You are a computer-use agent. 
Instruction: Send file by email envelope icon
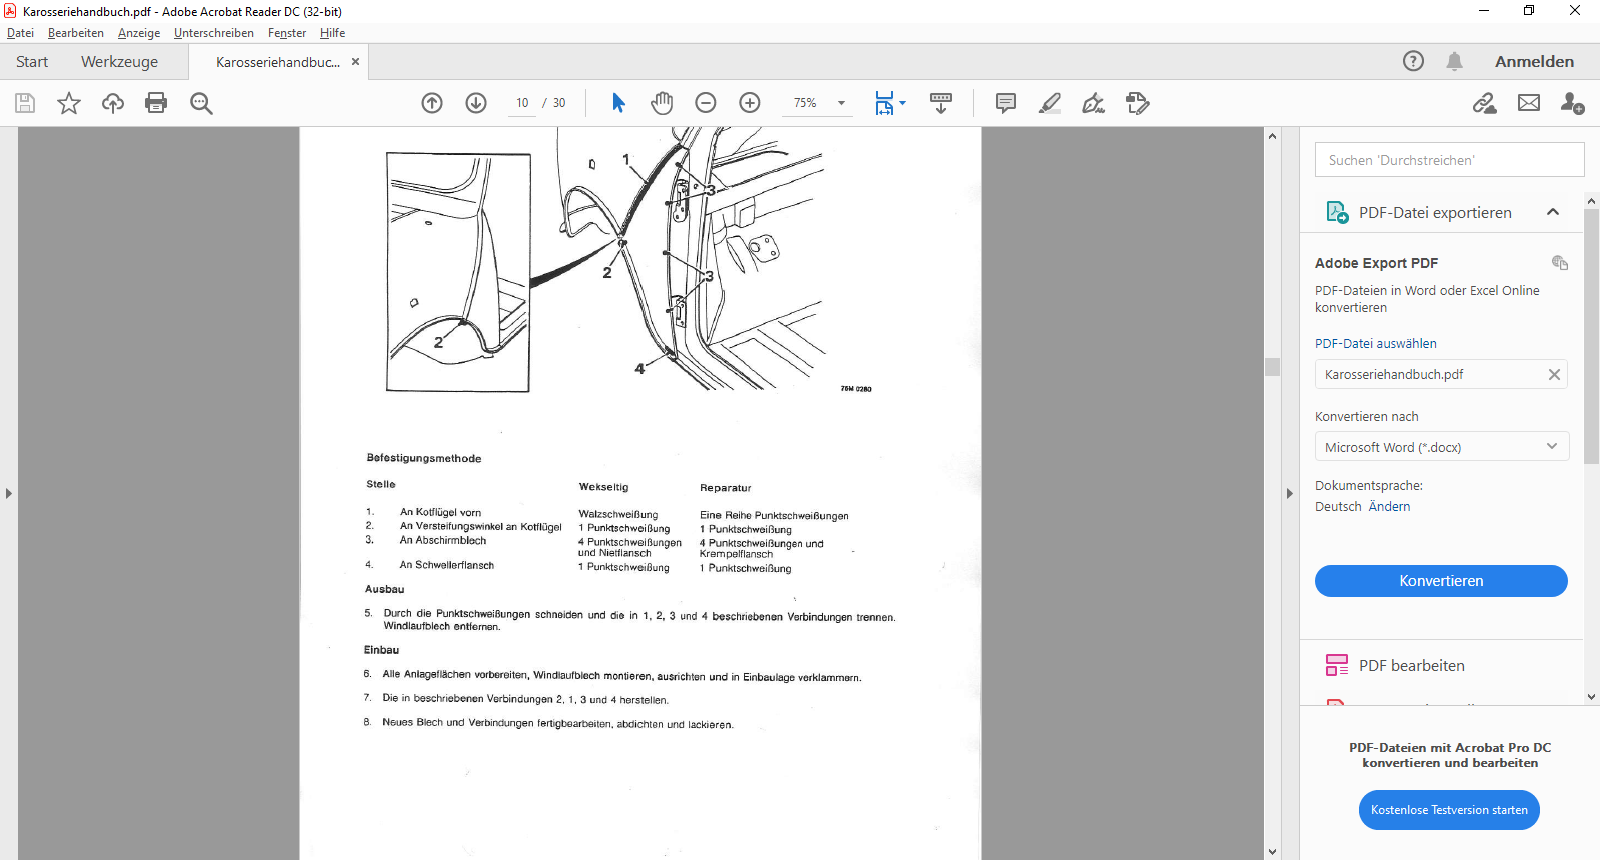tap(1529, 103)
